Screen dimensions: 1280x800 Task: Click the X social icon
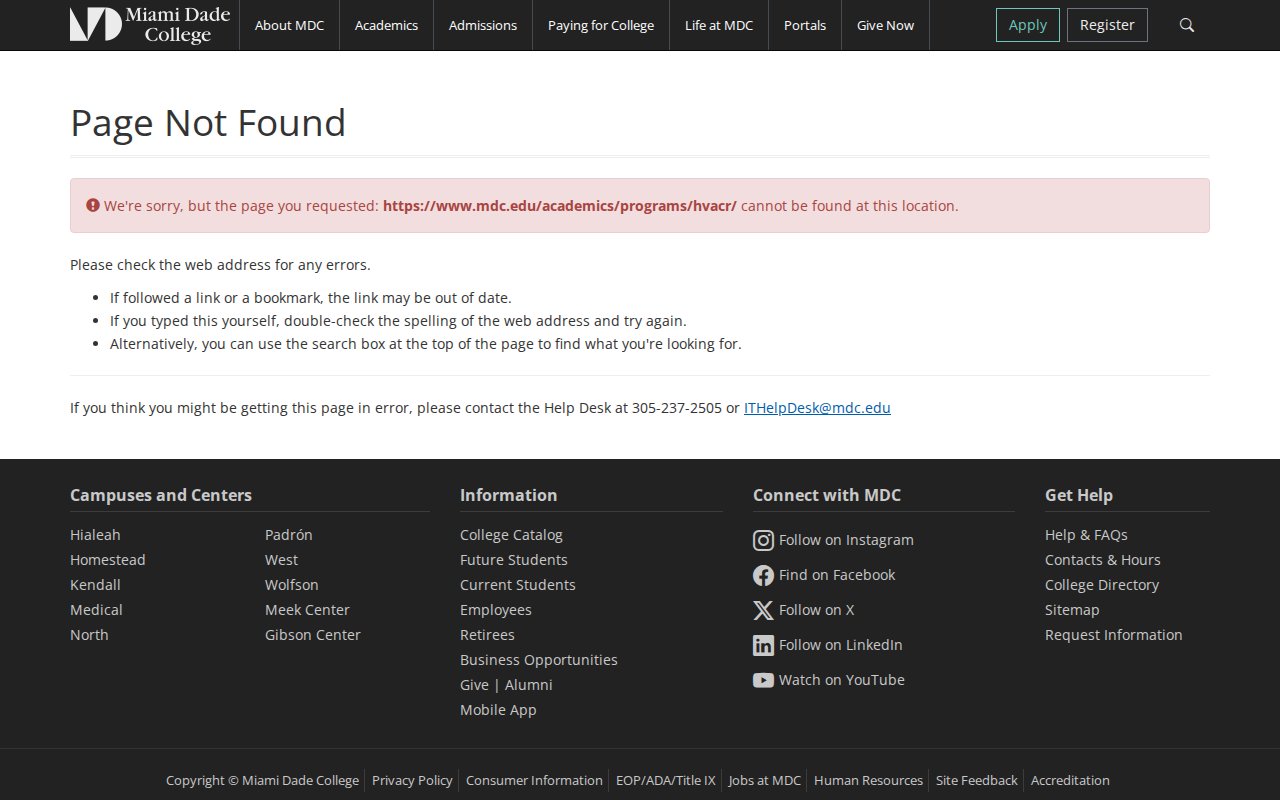(x=763, y=611)
